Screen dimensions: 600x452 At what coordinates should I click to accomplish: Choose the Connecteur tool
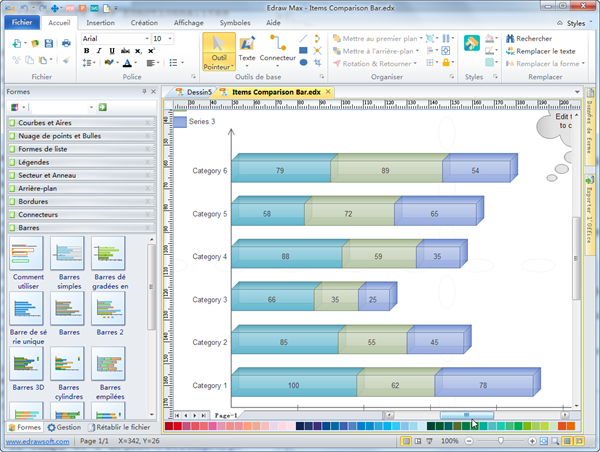[277, 45]
